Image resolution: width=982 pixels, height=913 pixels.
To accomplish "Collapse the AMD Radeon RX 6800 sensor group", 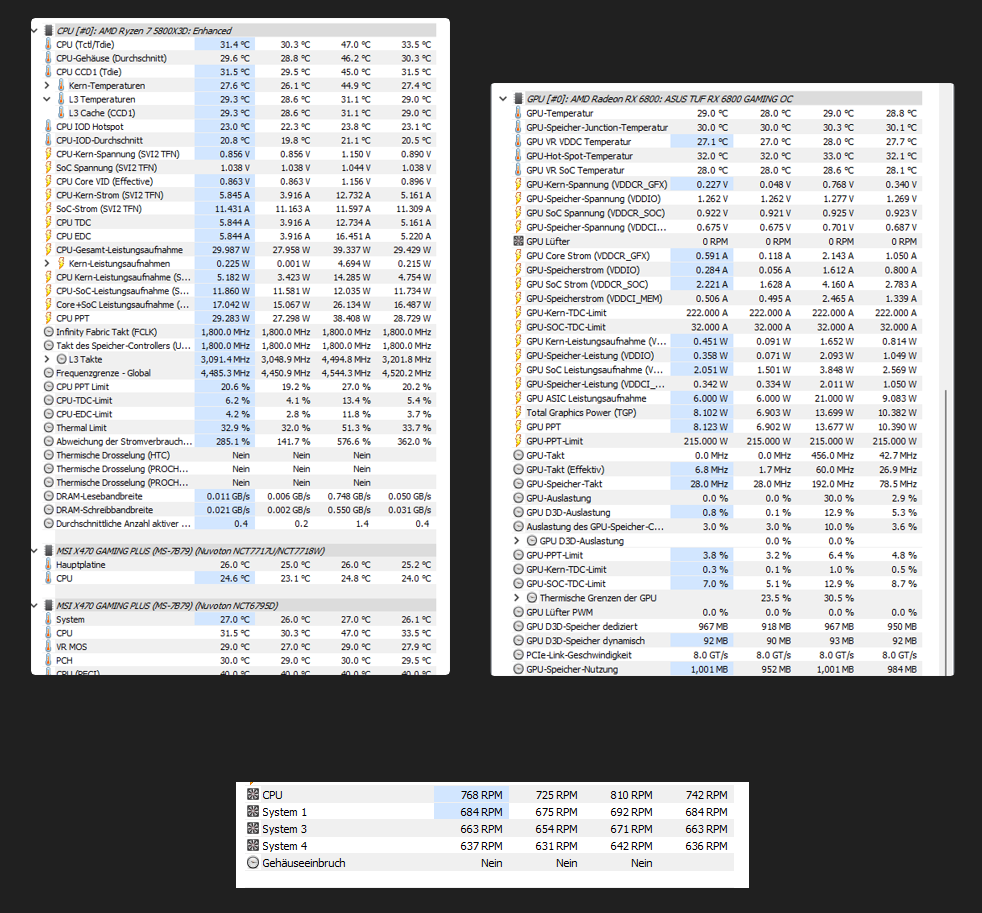I will click(x=503, y=98).
